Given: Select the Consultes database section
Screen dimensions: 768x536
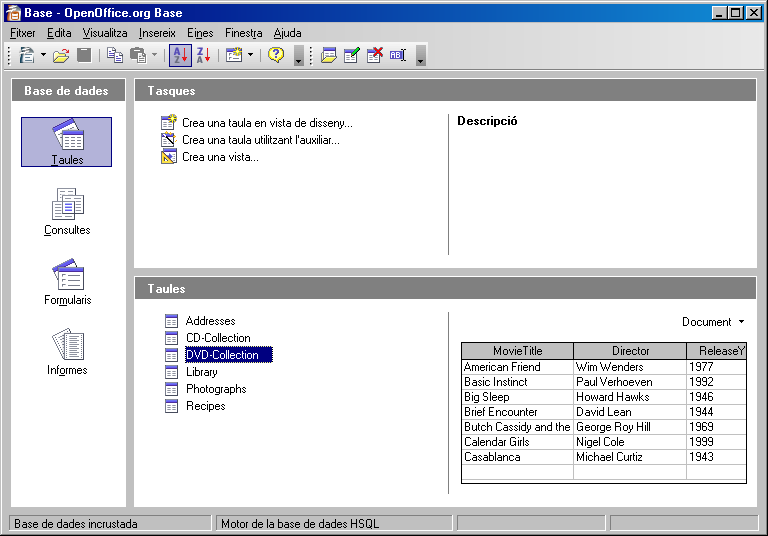Looking at the screenshot, I should pos(67,212).
